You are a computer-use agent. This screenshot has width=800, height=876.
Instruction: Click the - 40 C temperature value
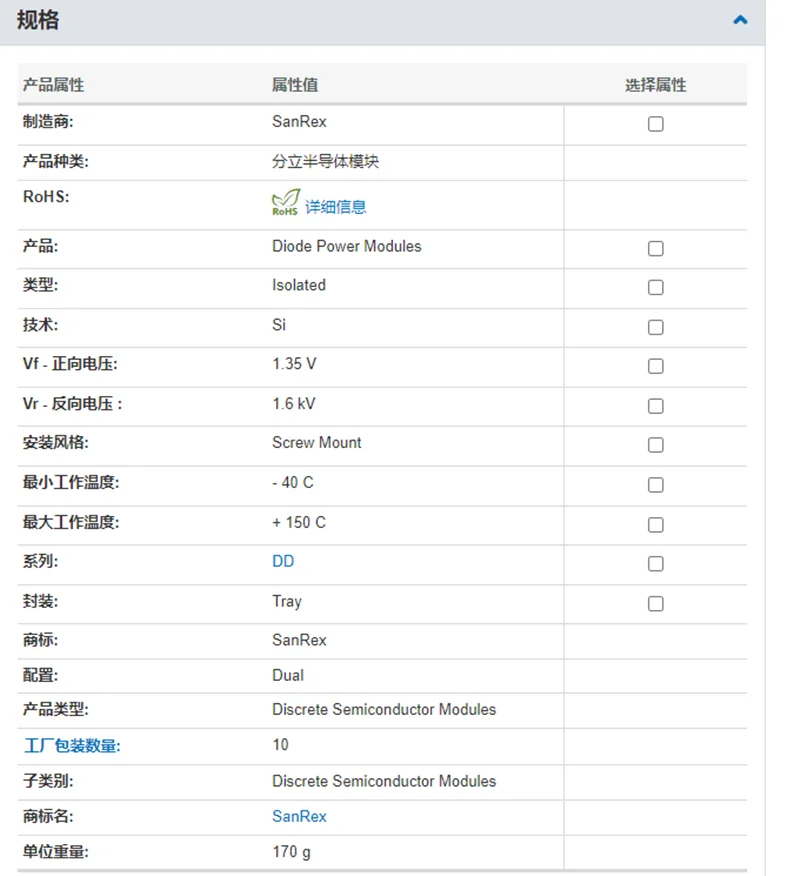pos(293,483)
